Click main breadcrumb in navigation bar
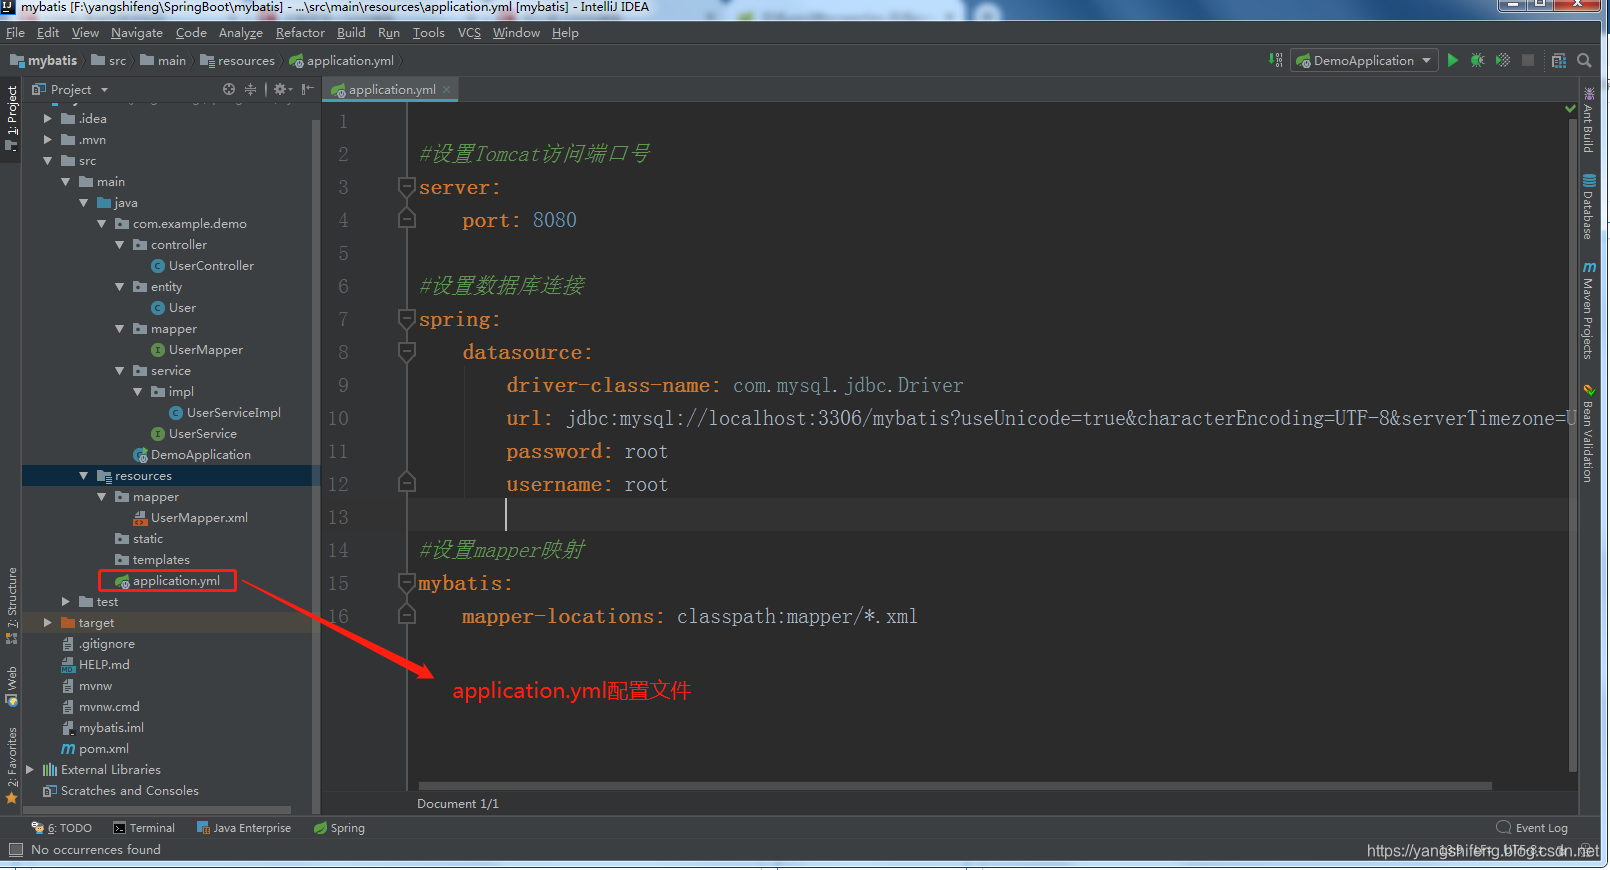The width and height of the screenshot is (1610, 870). tap(163, 61)
